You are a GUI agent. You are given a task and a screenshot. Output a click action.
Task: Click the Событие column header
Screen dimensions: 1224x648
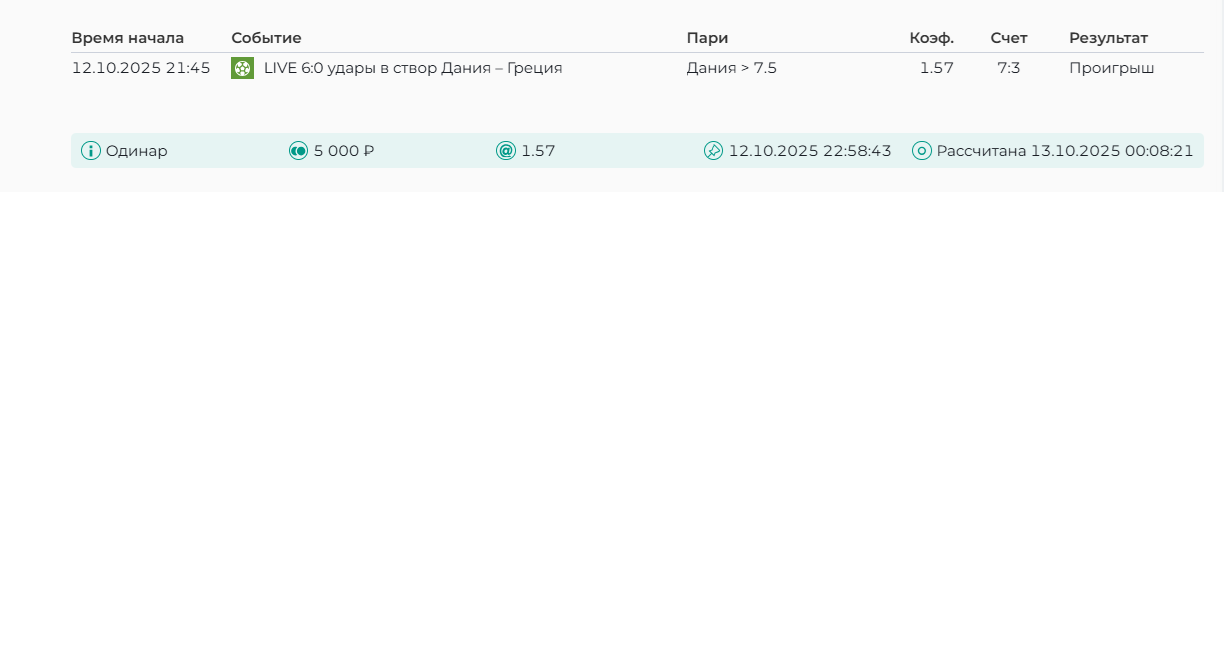coord(266,38)
